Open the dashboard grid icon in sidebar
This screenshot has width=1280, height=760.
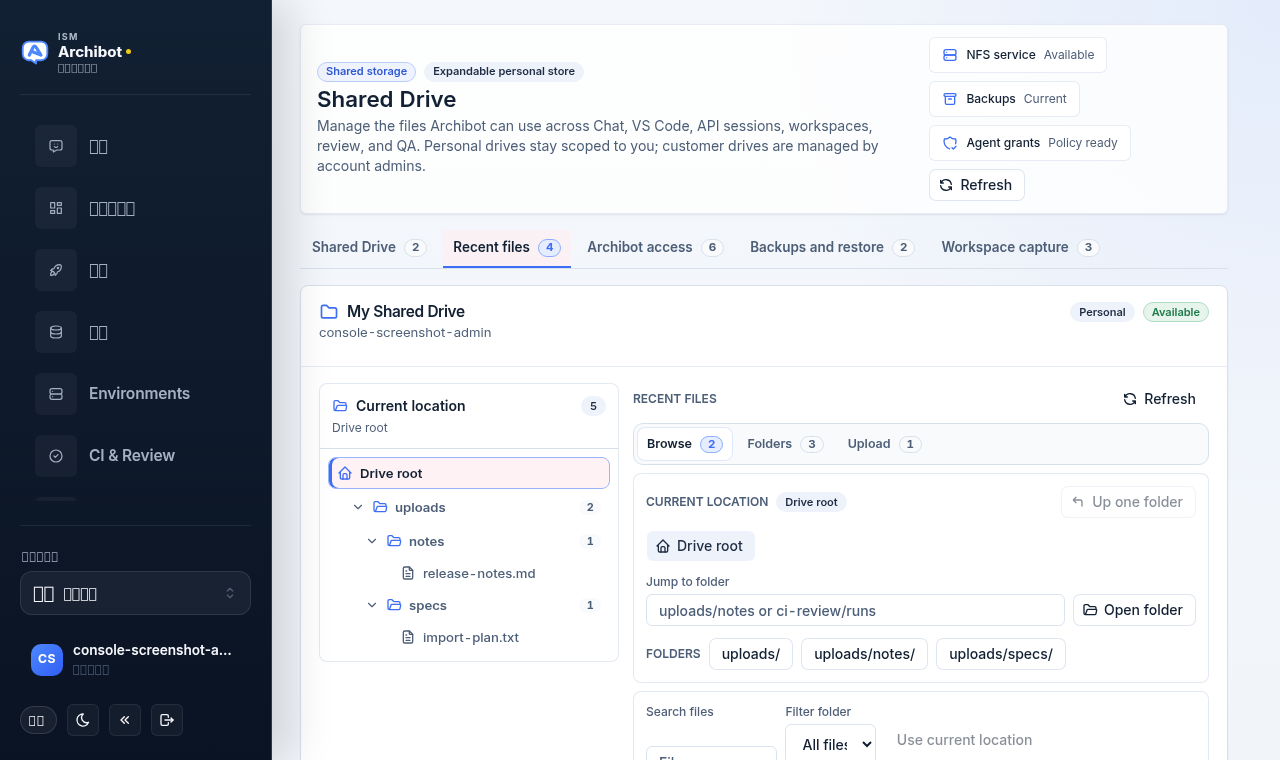pyautogui.click(x=56, y=208)
